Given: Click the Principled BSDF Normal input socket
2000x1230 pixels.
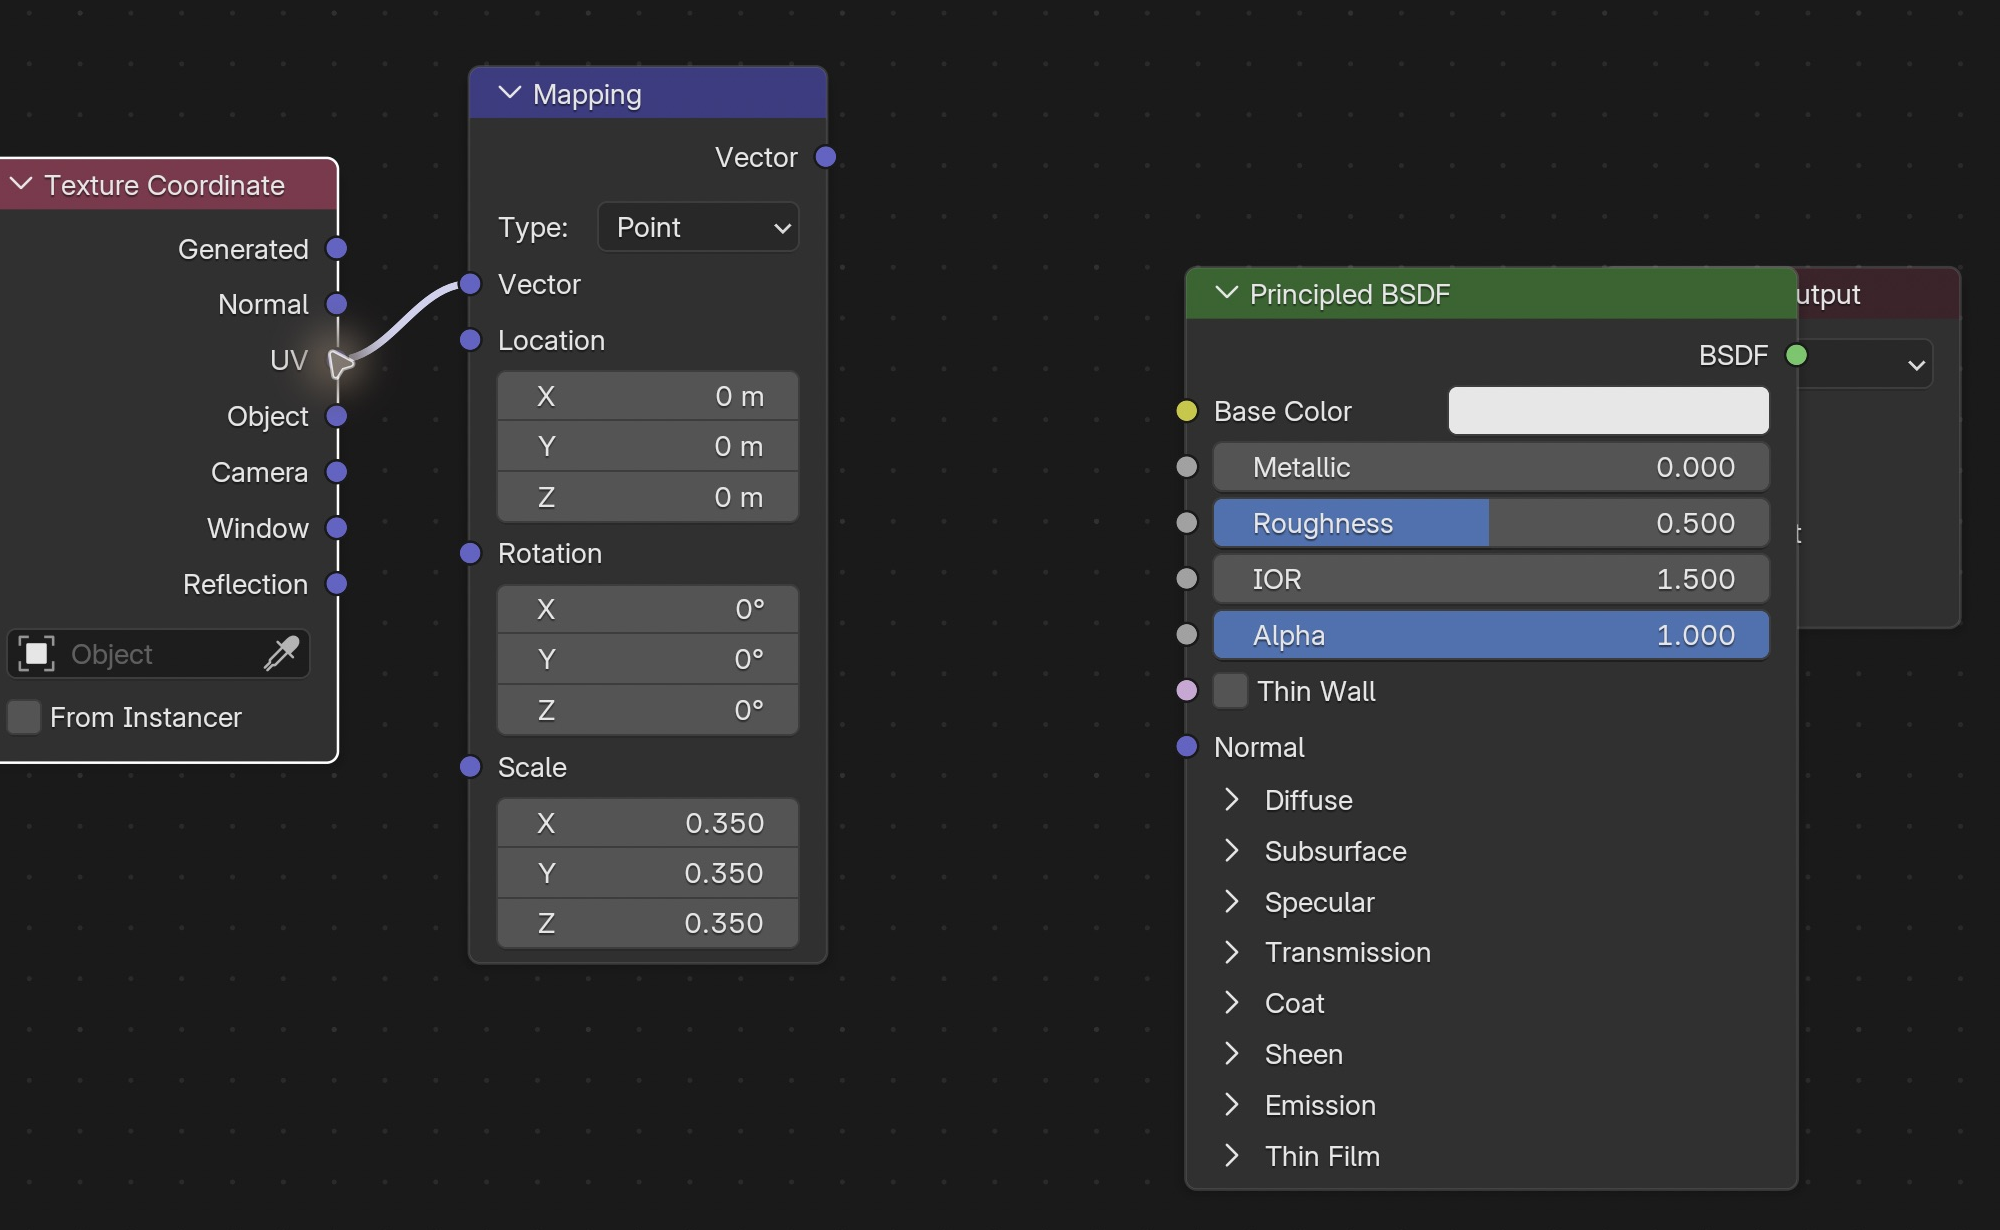Looking at the screenshot, I should click(1187, 747).
